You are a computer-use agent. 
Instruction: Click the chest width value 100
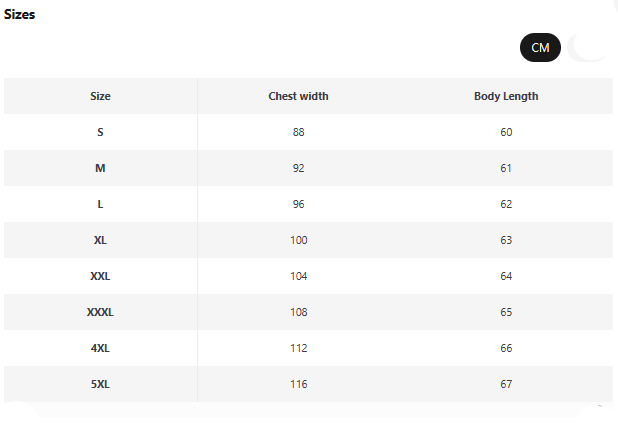(298, 240)
